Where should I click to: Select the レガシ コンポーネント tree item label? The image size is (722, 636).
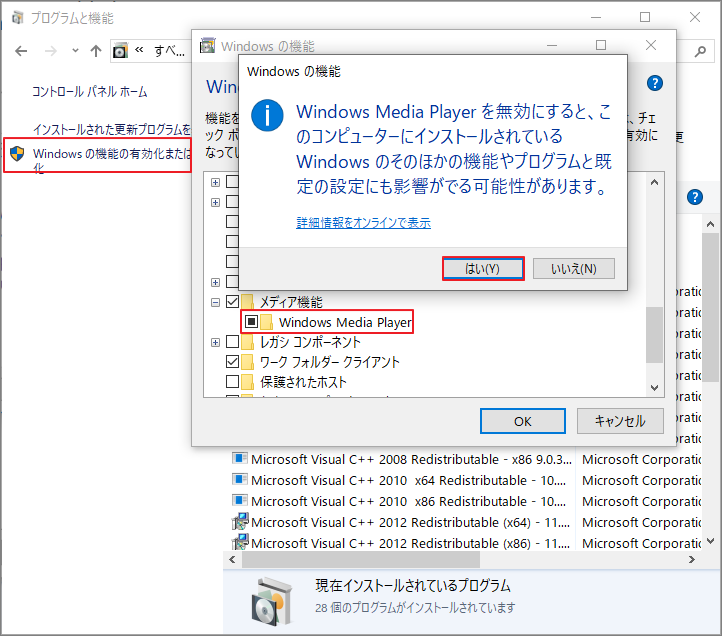(310, 342)
